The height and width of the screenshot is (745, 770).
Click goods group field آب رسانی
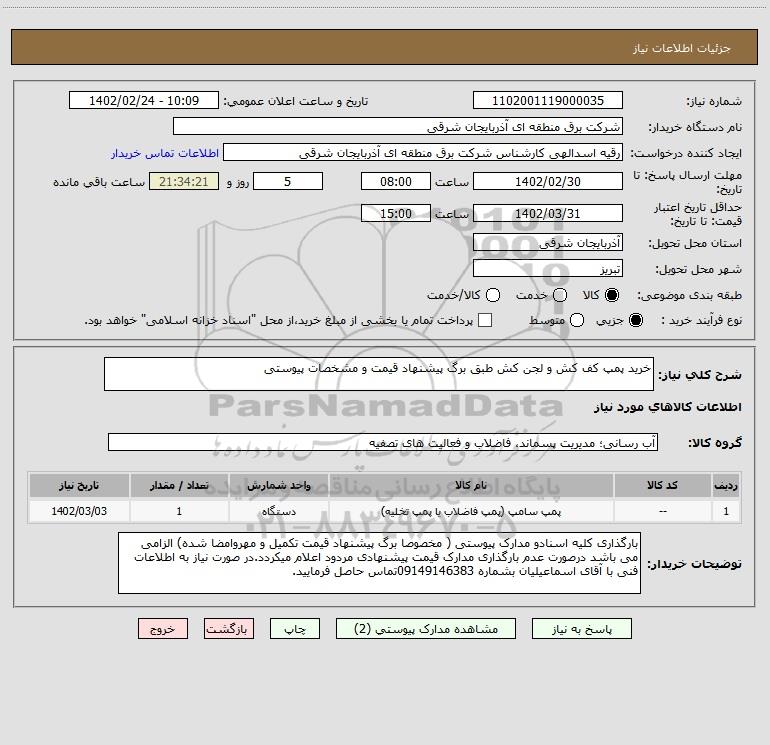point(383,442)
